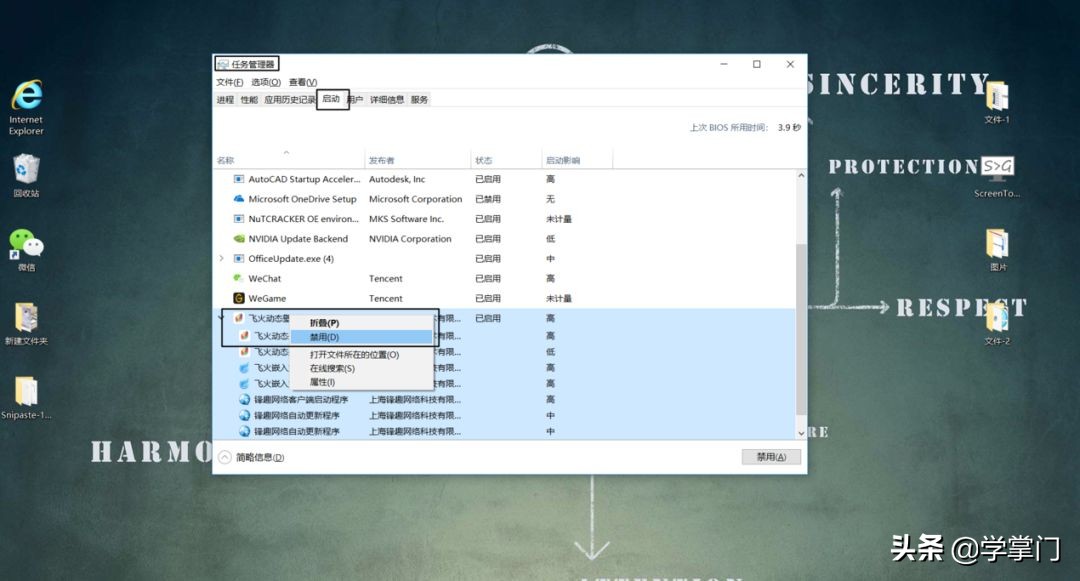
Task: Click the NuTCRACKER OE environment item
Action: (x=300, y=219)
